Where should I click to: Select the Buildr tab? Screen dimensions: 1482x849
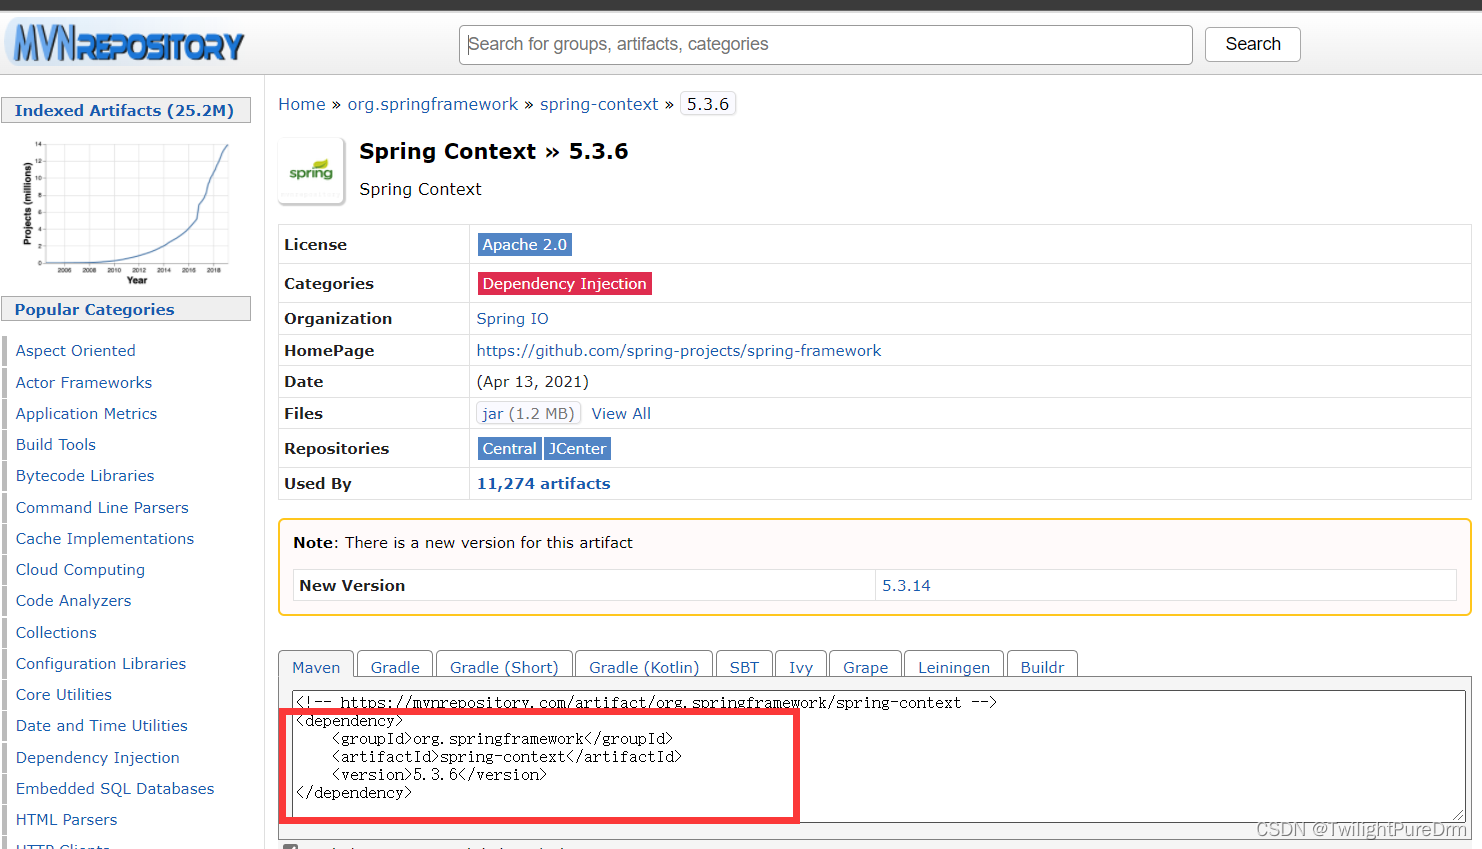1042,667
